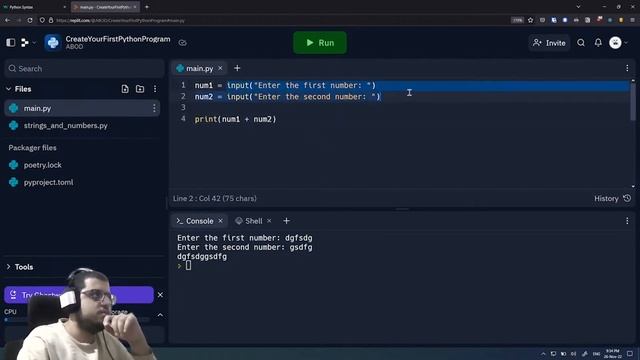Click the console output dgfsdggsdfg

pos(202,257)
